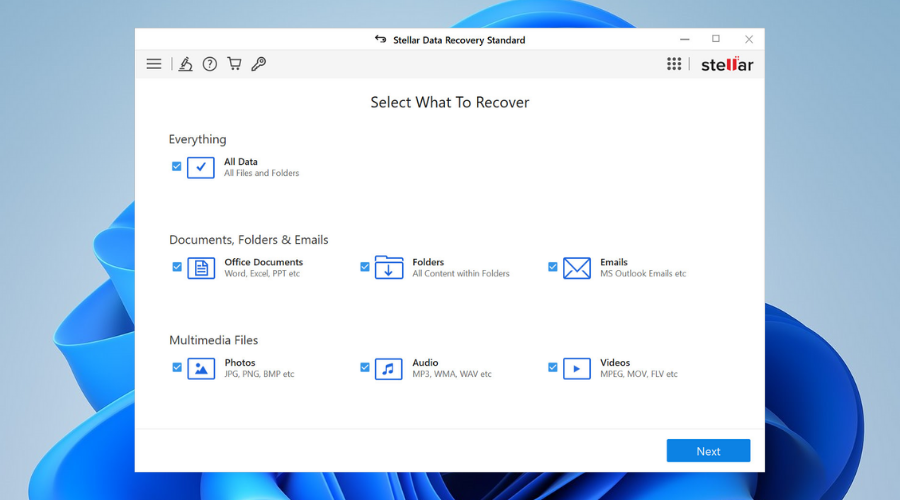900x500 pixels.
Task: Click the microscope tool icon in toolbar
Action: click(185, 64)
